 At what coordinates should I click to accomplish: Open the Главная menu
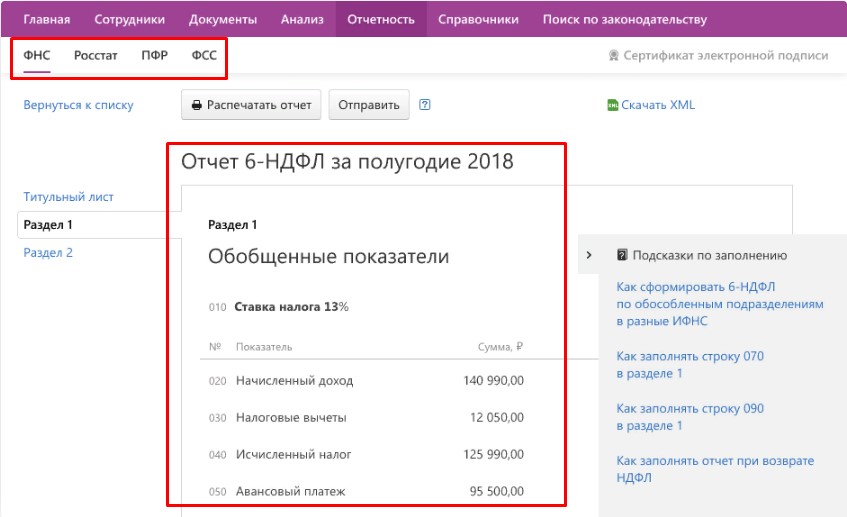[46, 19]
